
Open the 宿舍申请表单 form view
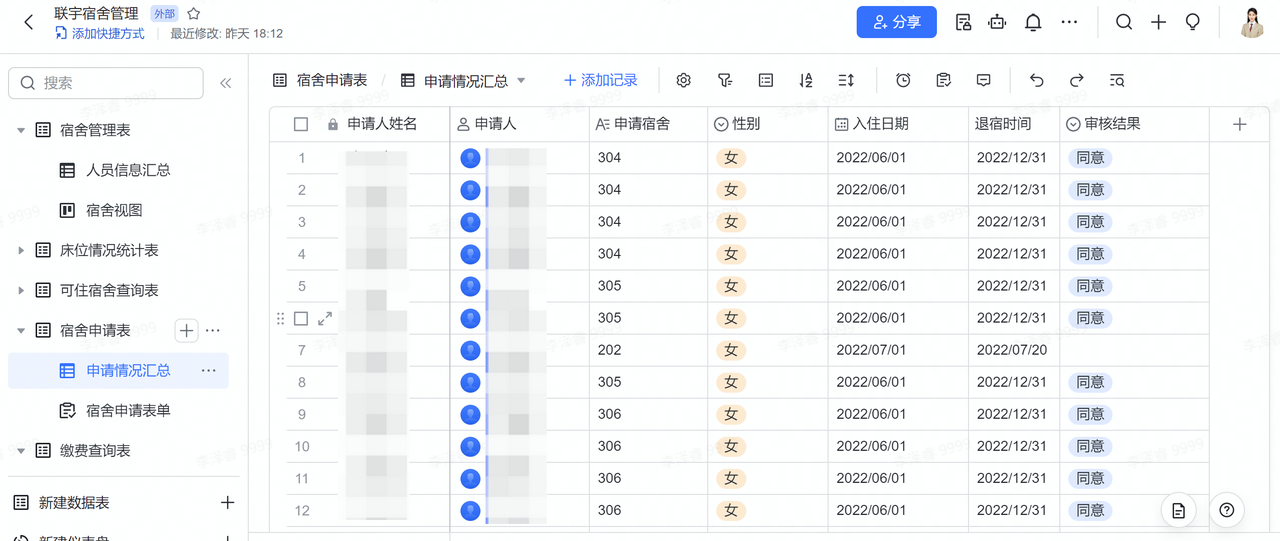pyautogui.click(x=128, y=411)
